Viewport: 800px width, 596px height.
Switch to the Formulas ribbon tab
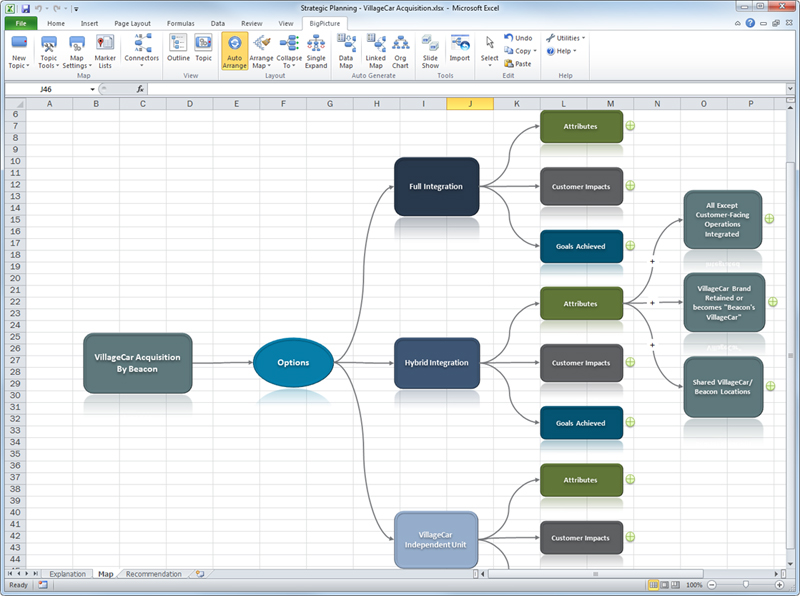[181, 23]
